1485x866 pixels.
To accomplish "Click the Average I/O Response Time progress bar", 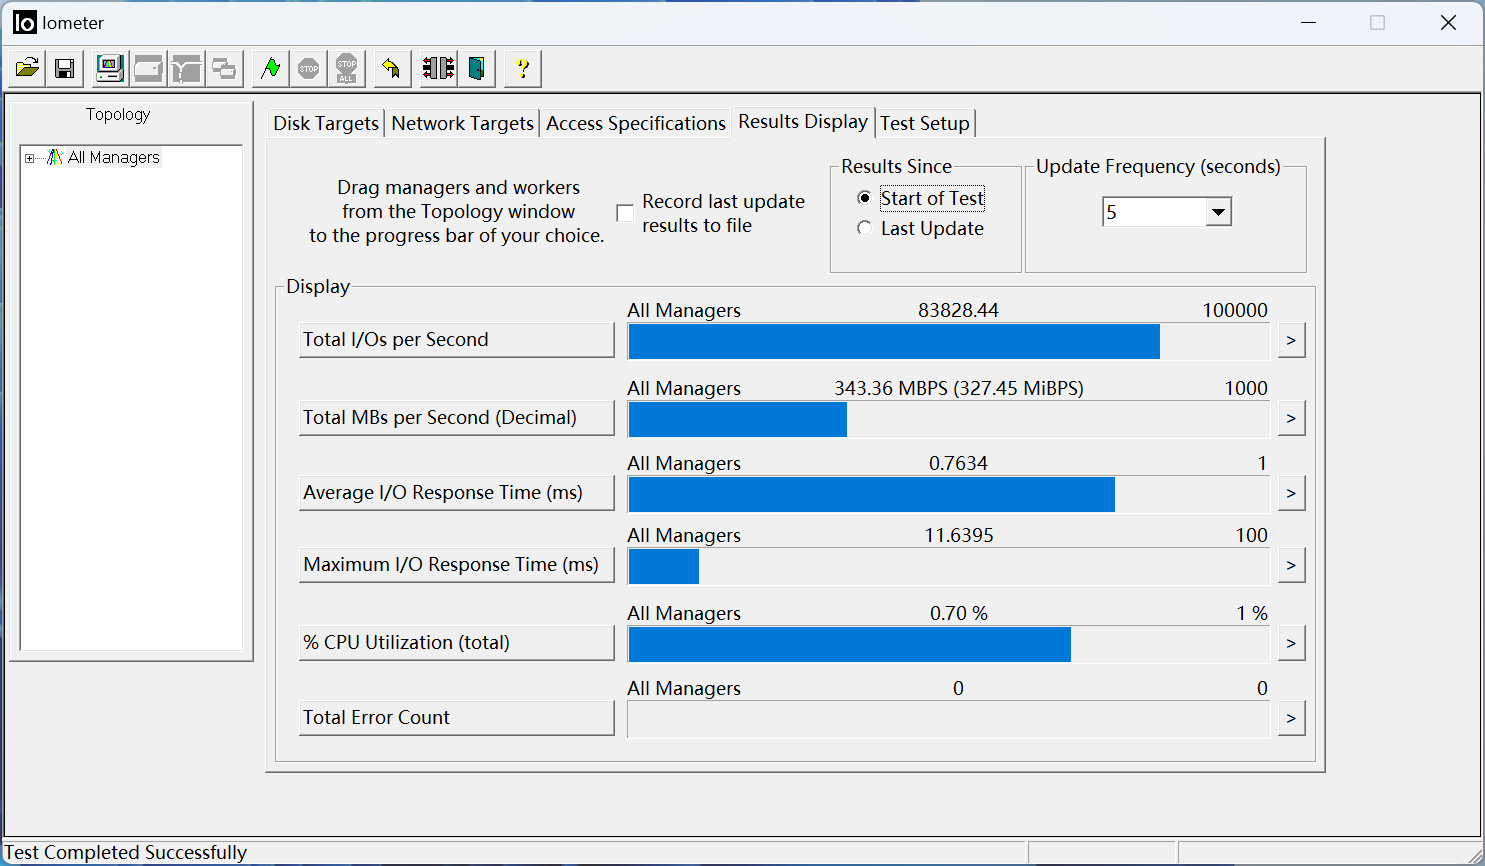I will (x=949, y=494).
